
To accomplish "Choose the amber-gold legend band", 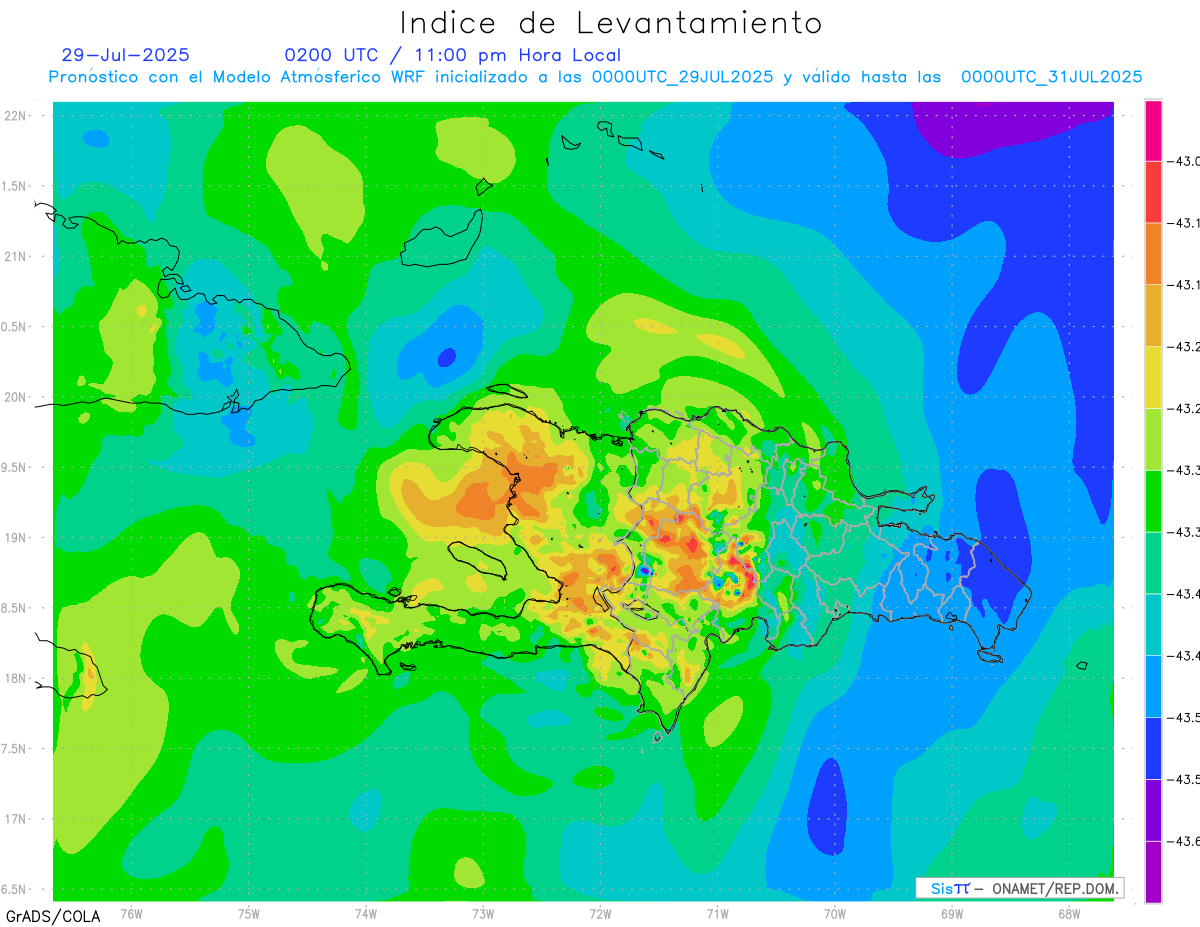I will point(1153,316).
